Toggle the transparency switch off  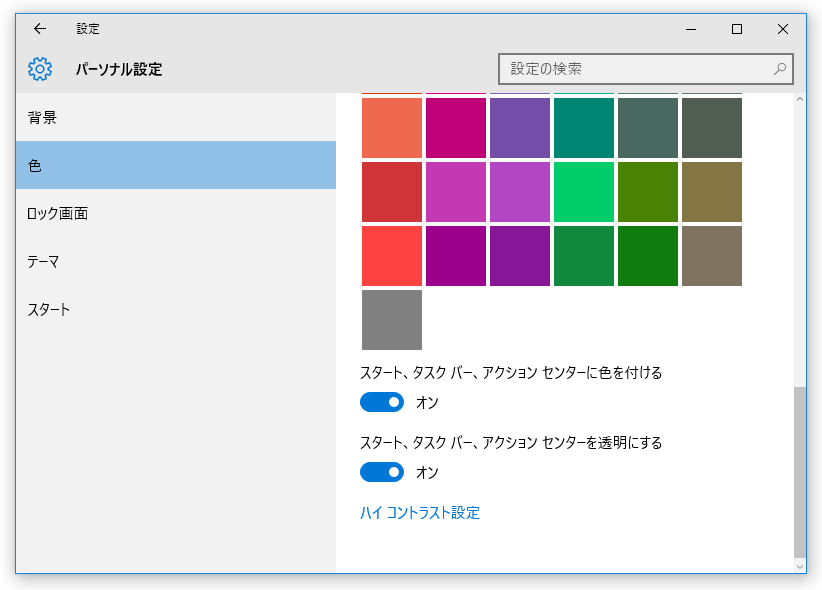pyautogui.click(x=382, y=472)
